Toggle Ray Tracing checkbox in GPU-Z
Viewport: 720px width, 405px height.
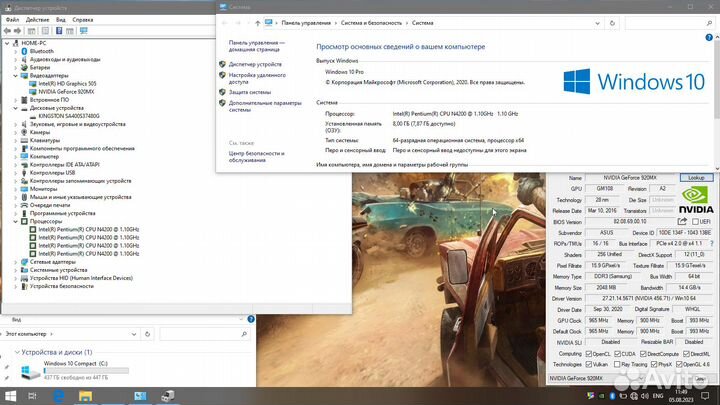[617, 364]
